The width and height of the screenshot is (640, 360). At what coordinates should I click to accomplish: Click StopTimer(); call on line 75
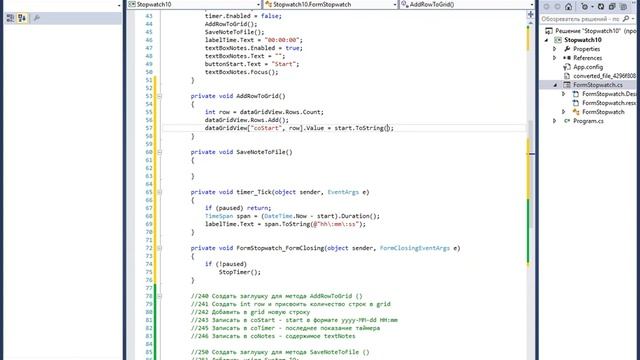pyautogui.click(x=240, y=272)
